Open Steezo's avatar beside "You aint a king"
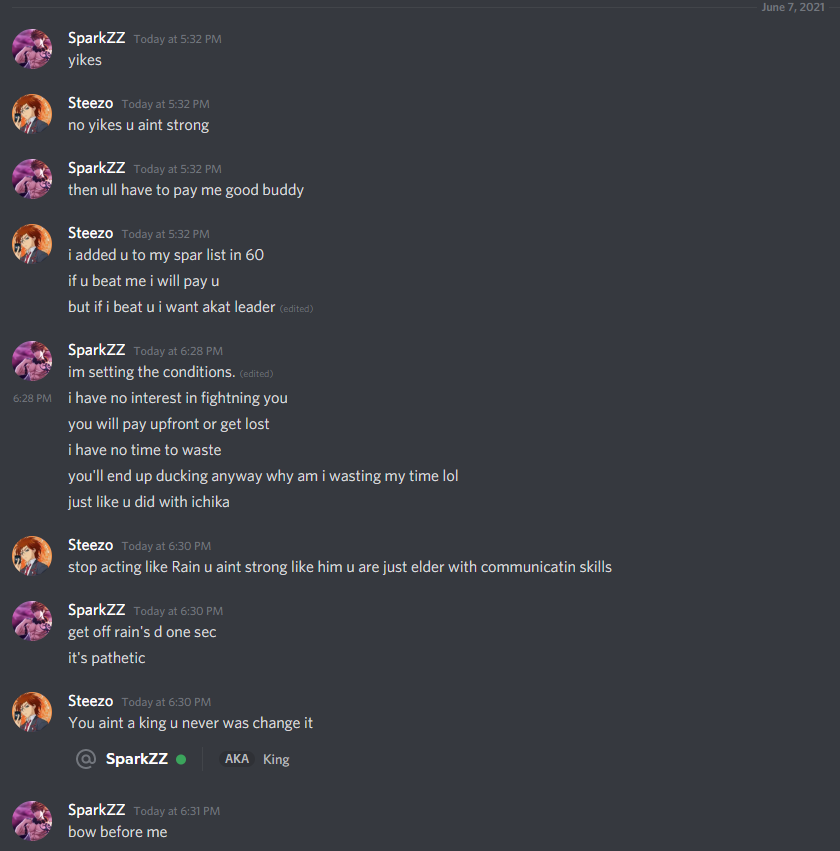 point(32,712)
